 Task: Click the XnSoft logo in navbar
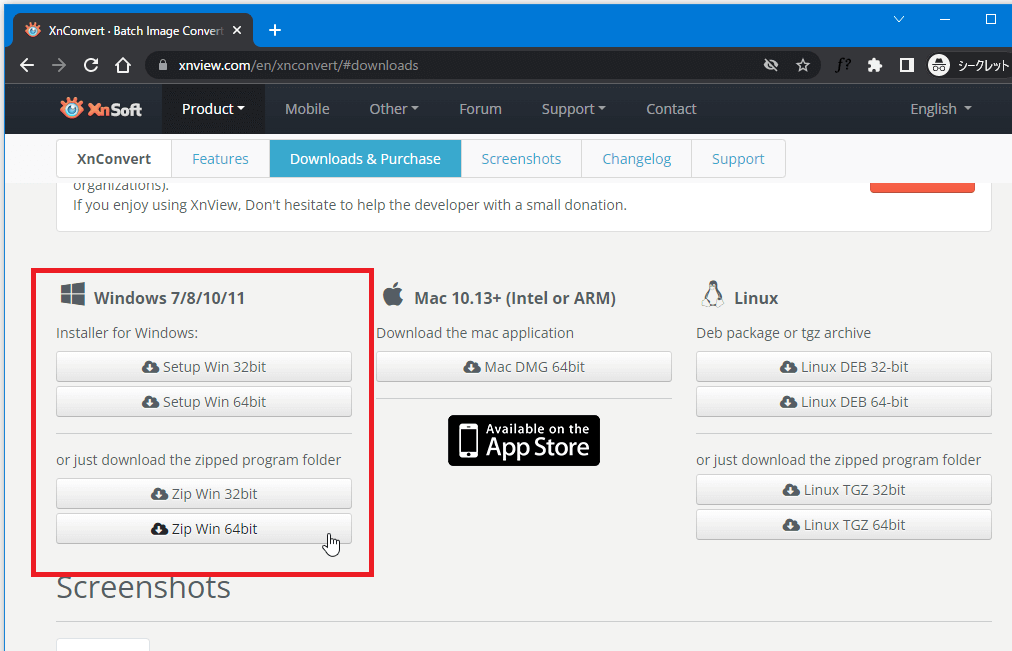click(100, 108)
